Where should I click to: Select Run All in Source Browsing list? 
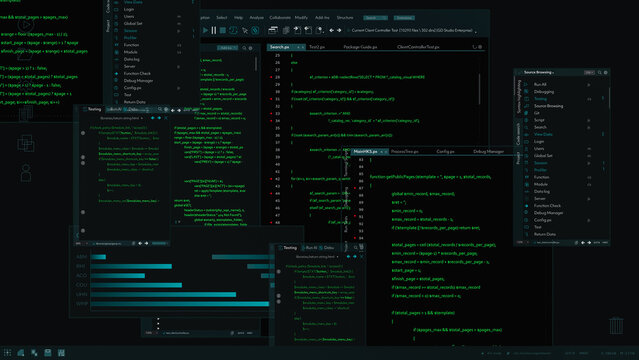pyautogui.click(x=540, y=85)
